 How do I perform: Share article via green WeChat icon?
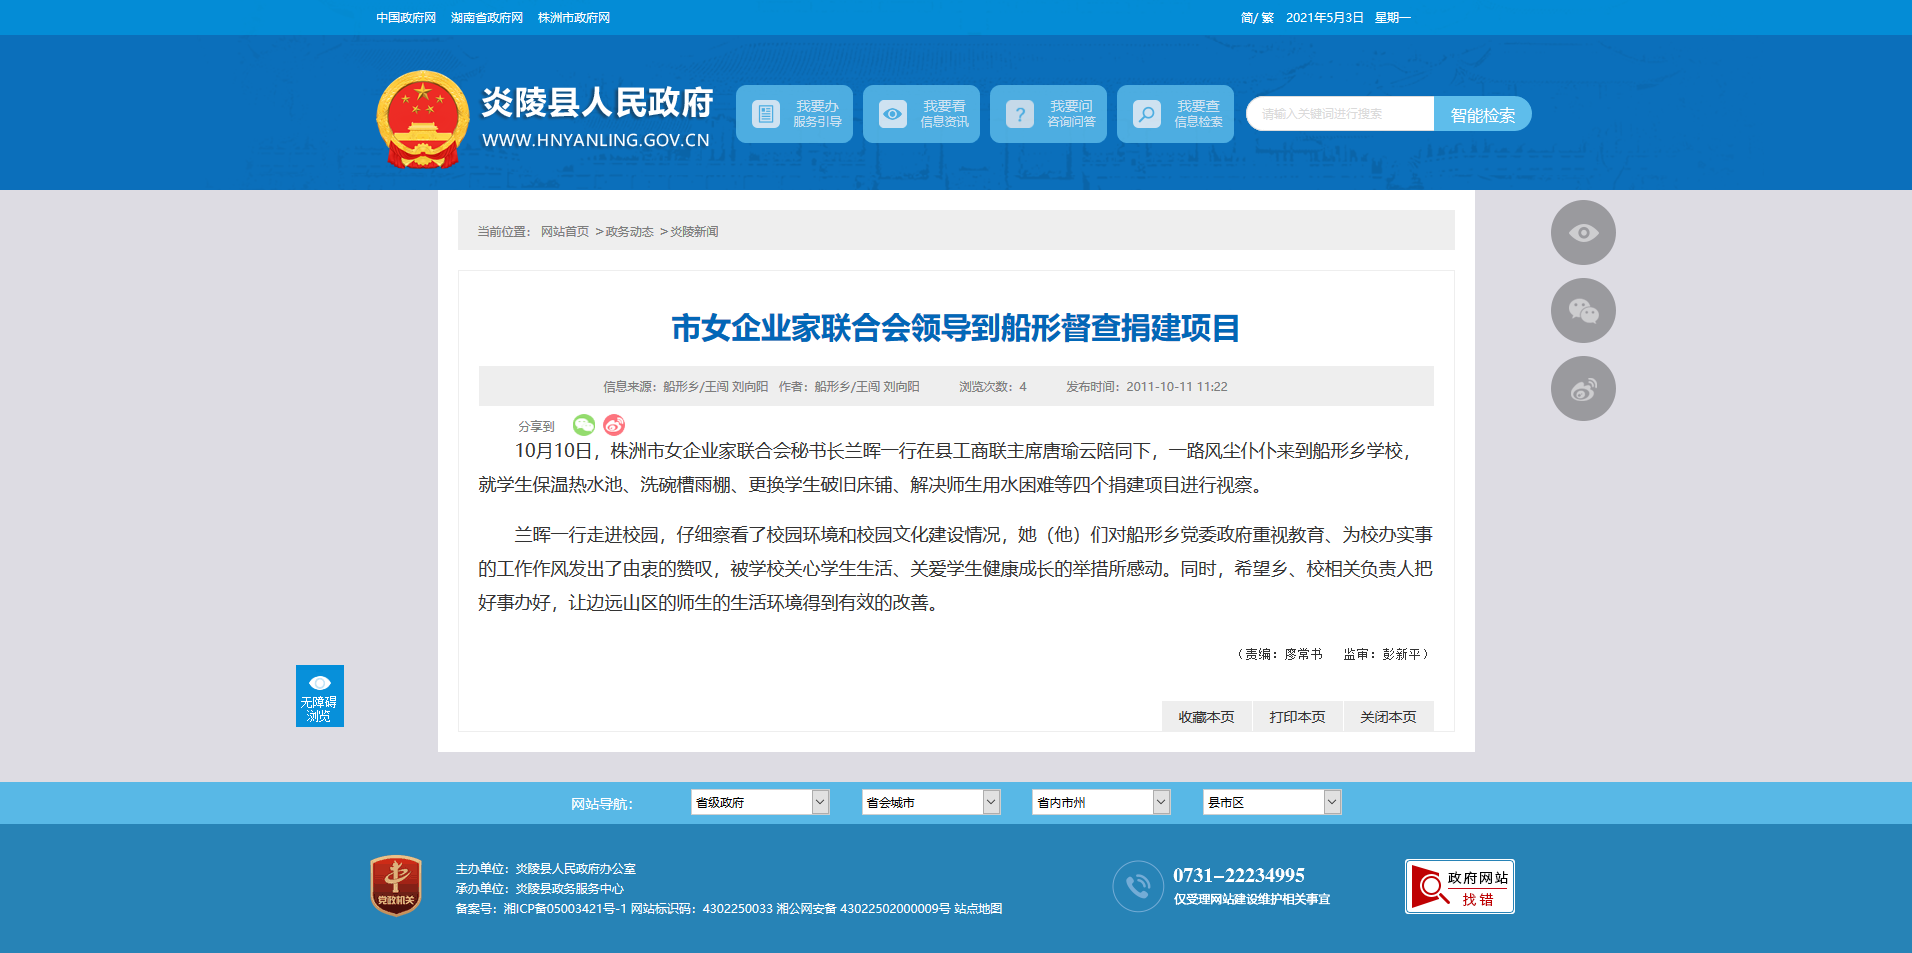pyautogui.click(x=584, y=425)
